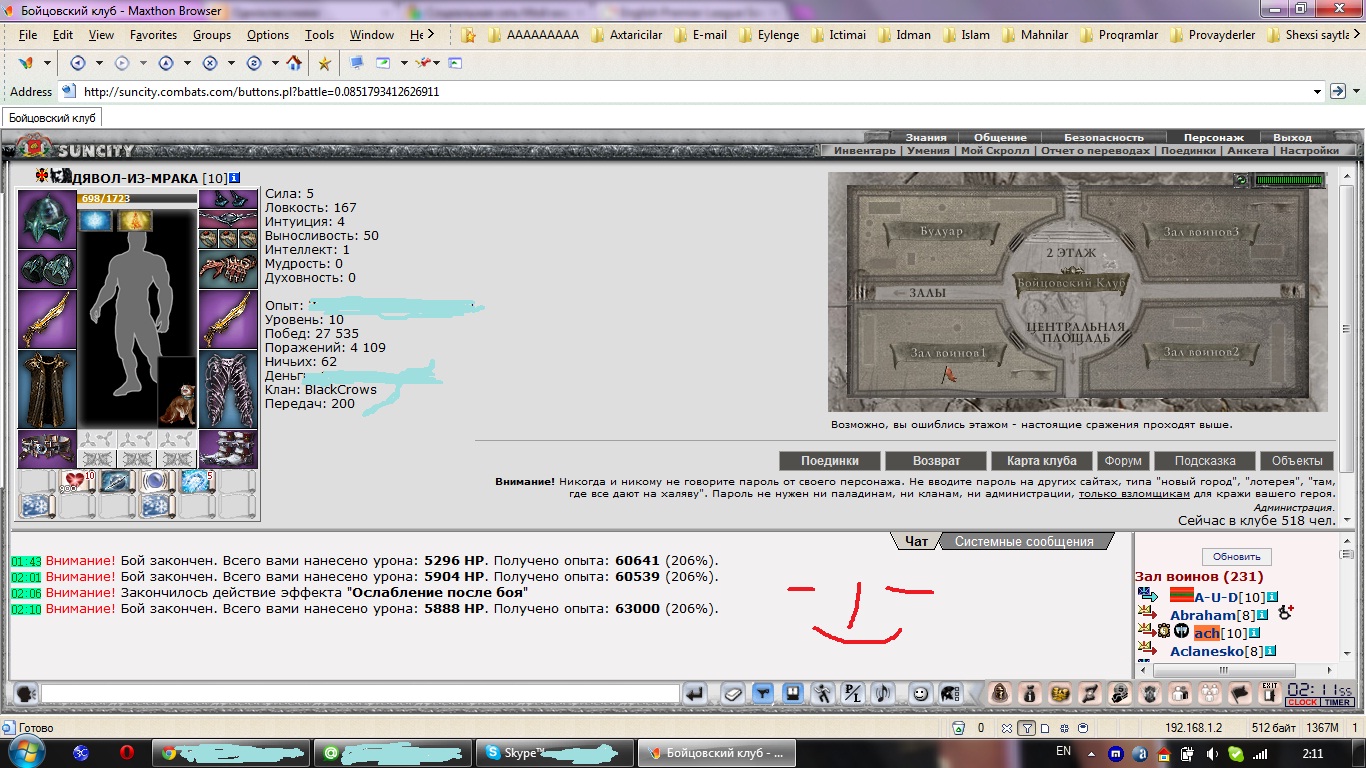Click the left golden dagger weapon slot
Screen dimensions: 1366x768
coord(47,320)
